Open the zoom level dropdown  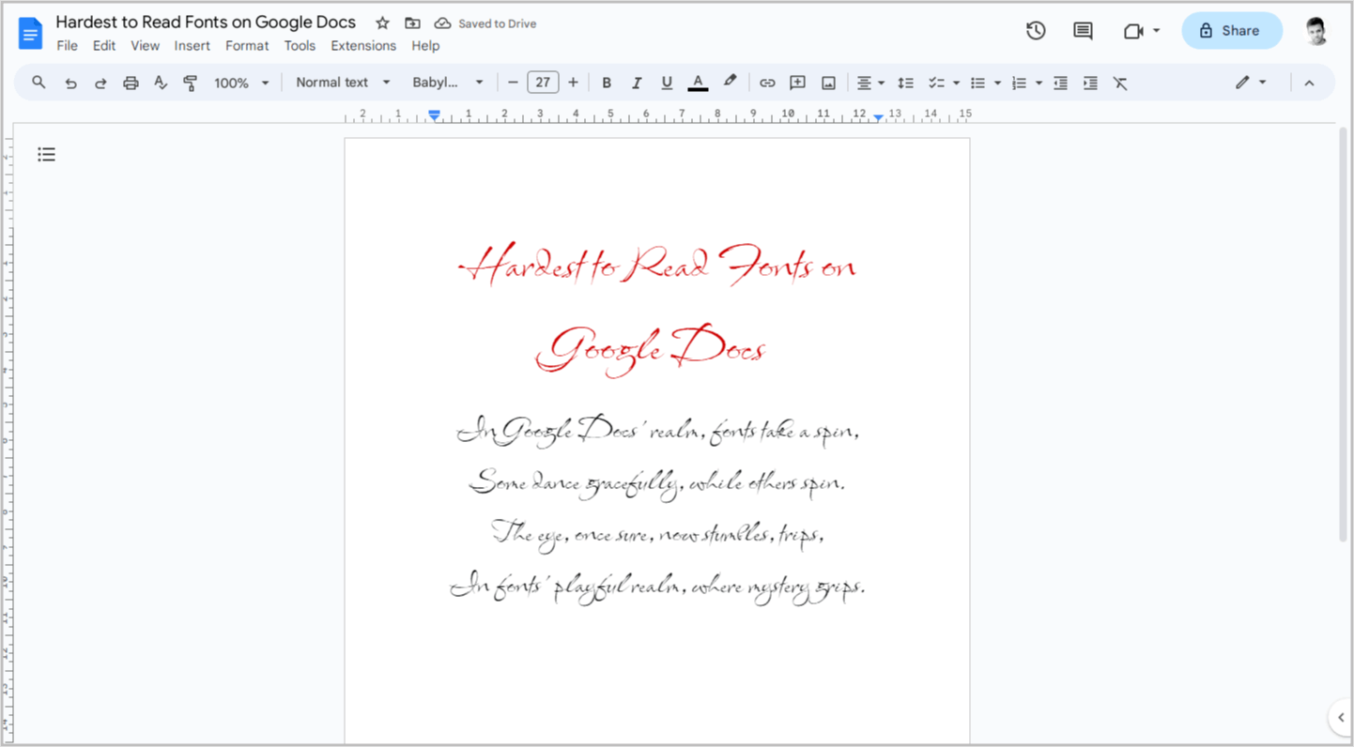240,82
